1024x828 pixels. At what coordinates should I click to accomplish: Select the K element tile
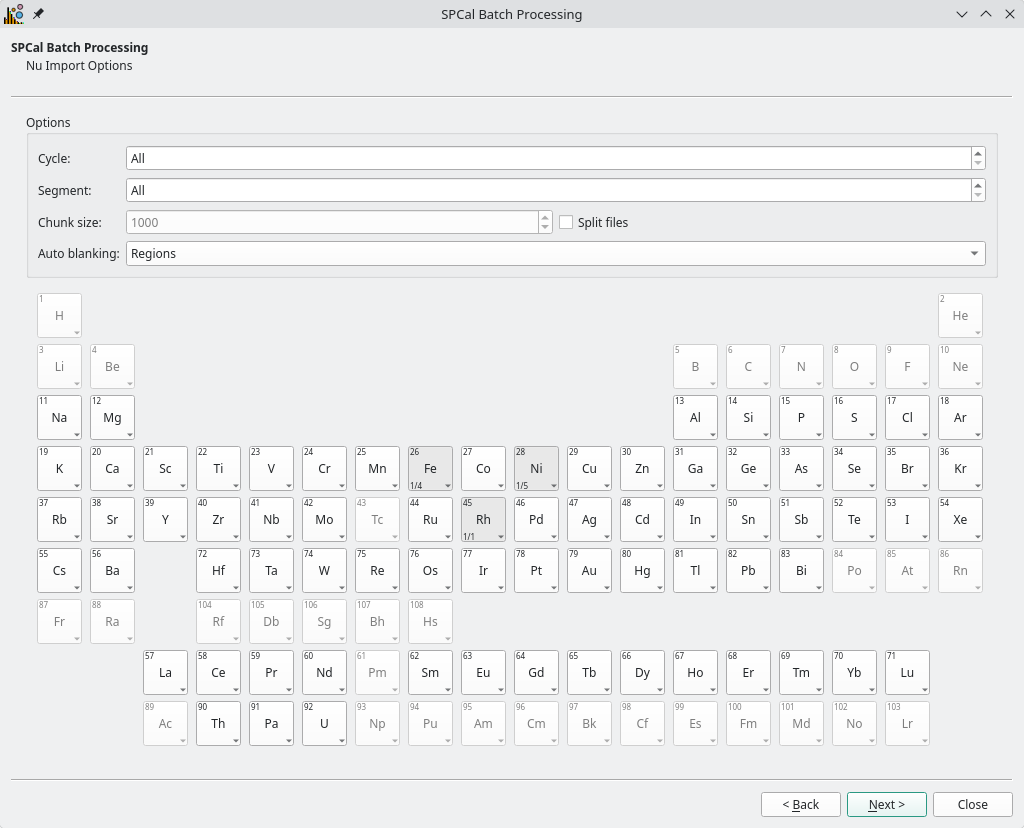click(59, 468)
